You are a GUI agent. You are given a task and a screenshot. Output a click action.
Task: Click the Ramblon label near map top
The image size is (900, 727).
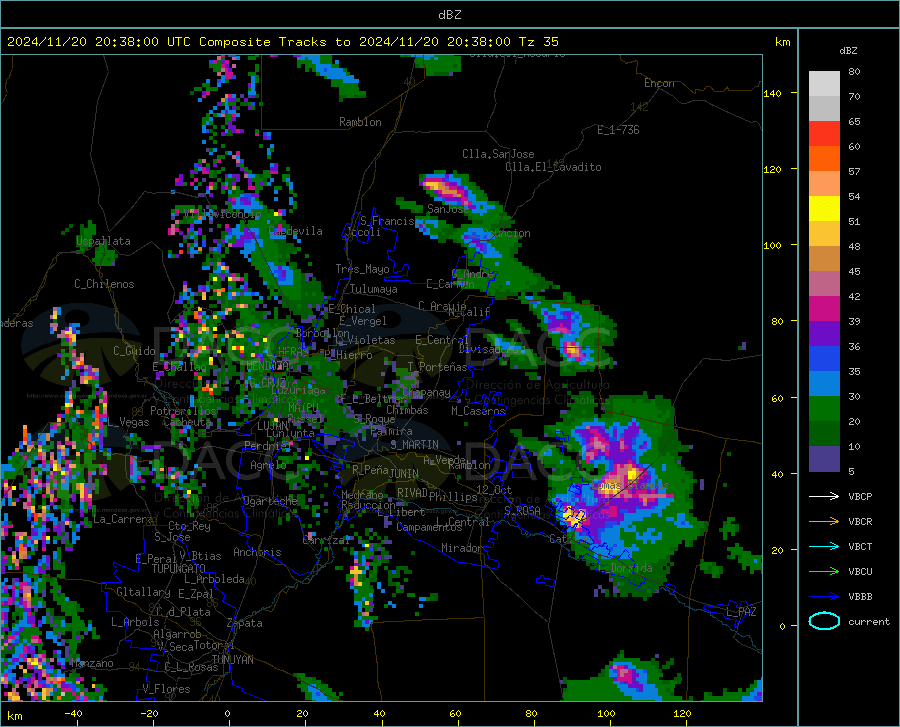(x=360, y=122)
